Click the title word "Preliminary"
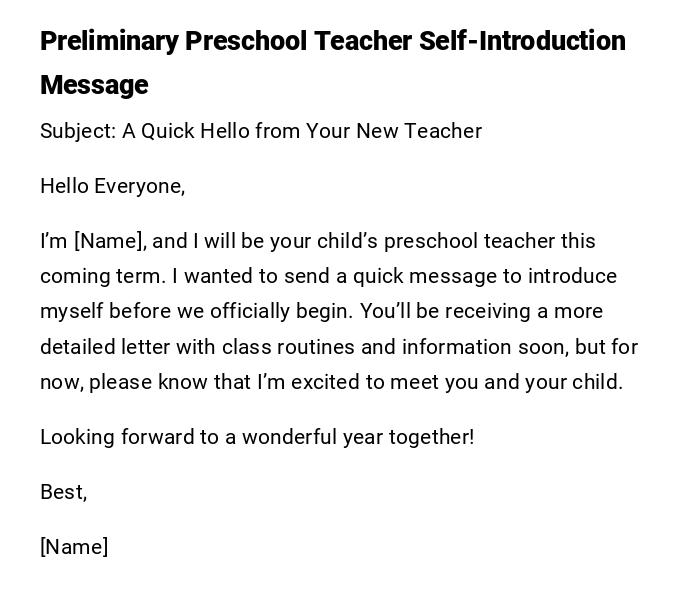This screenshot has height=610, width=700. pos(109,41)
